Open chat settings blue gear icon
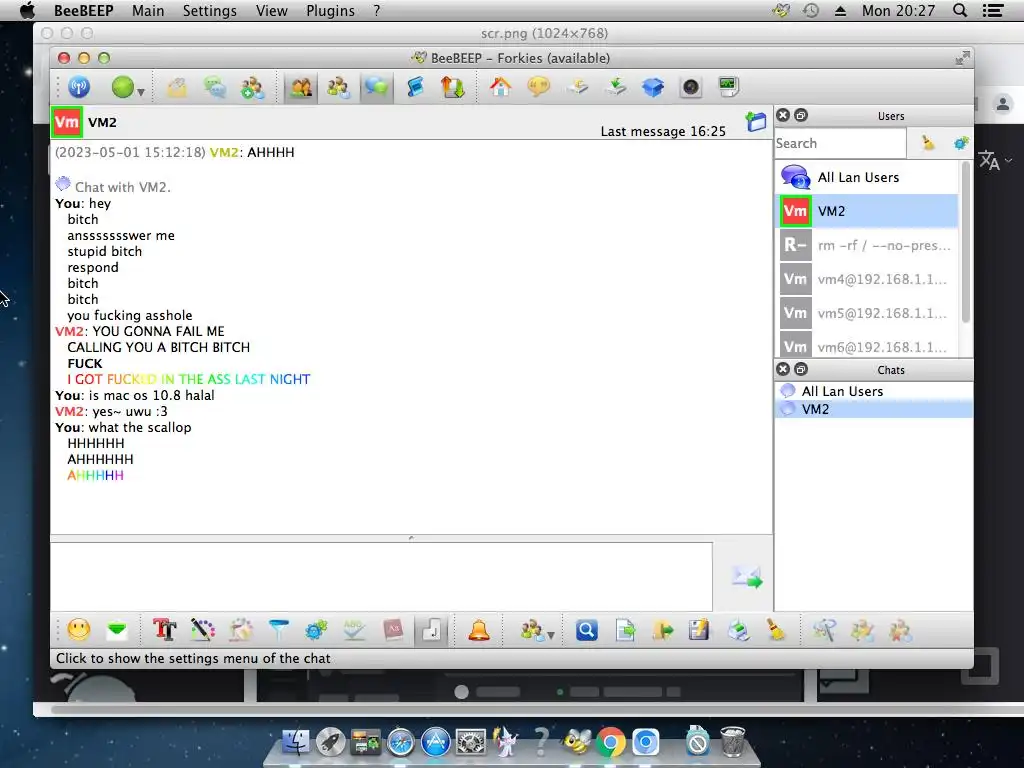Screen dimensions: 1024x768 tap(316, 630)
